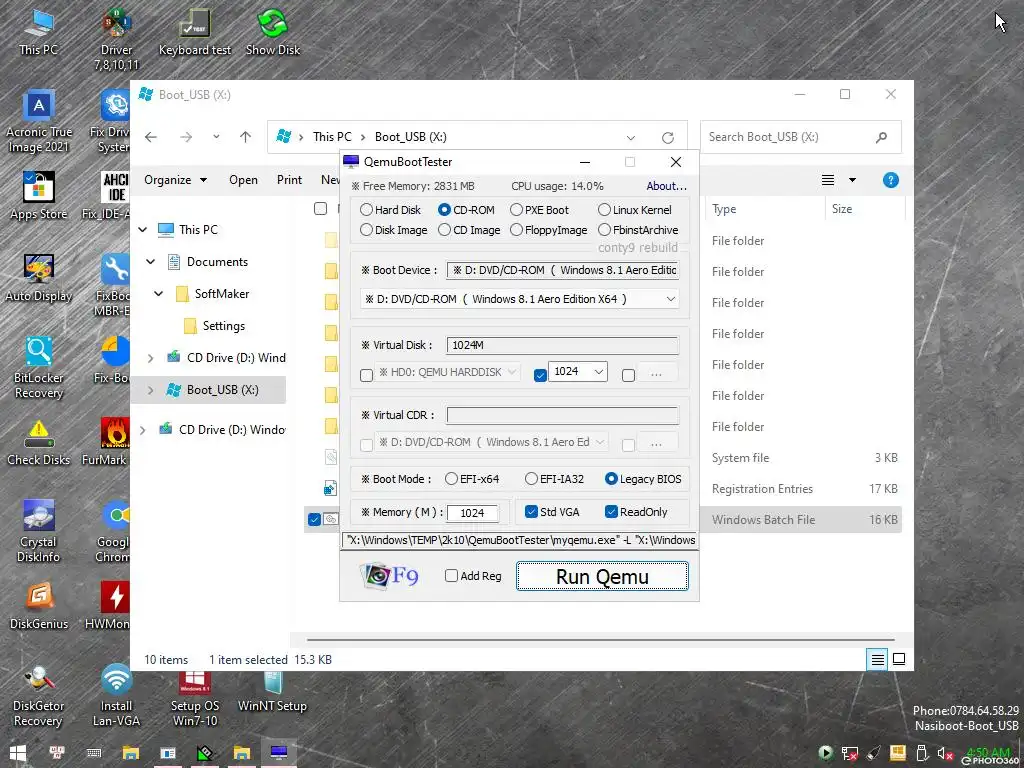This screenshot has height=768, width=1024.
Task: Open the address bar history dropdown
Action: pyautogui.click(x=630, y=138)
